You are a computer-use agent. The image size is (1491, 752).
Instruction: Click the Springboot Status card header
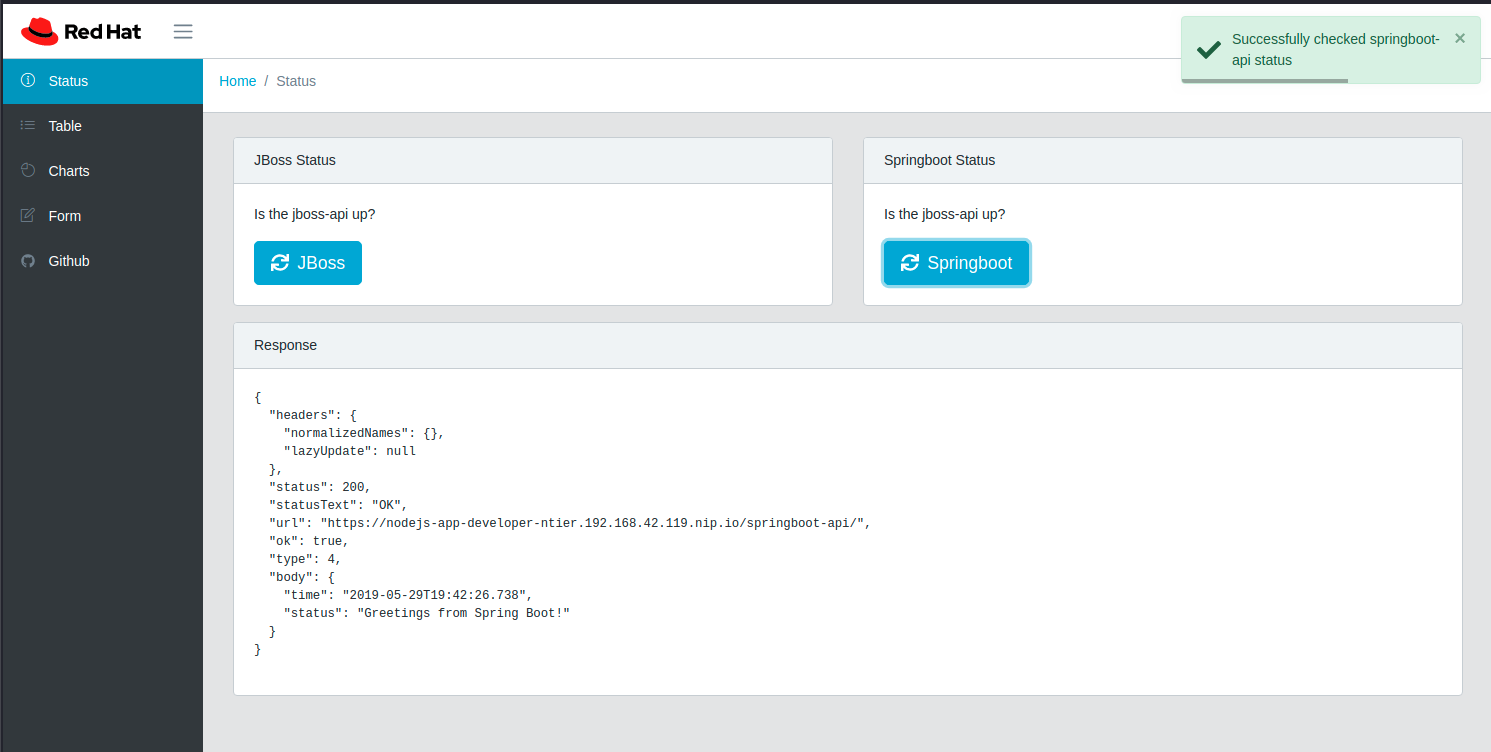point(1163,160)
